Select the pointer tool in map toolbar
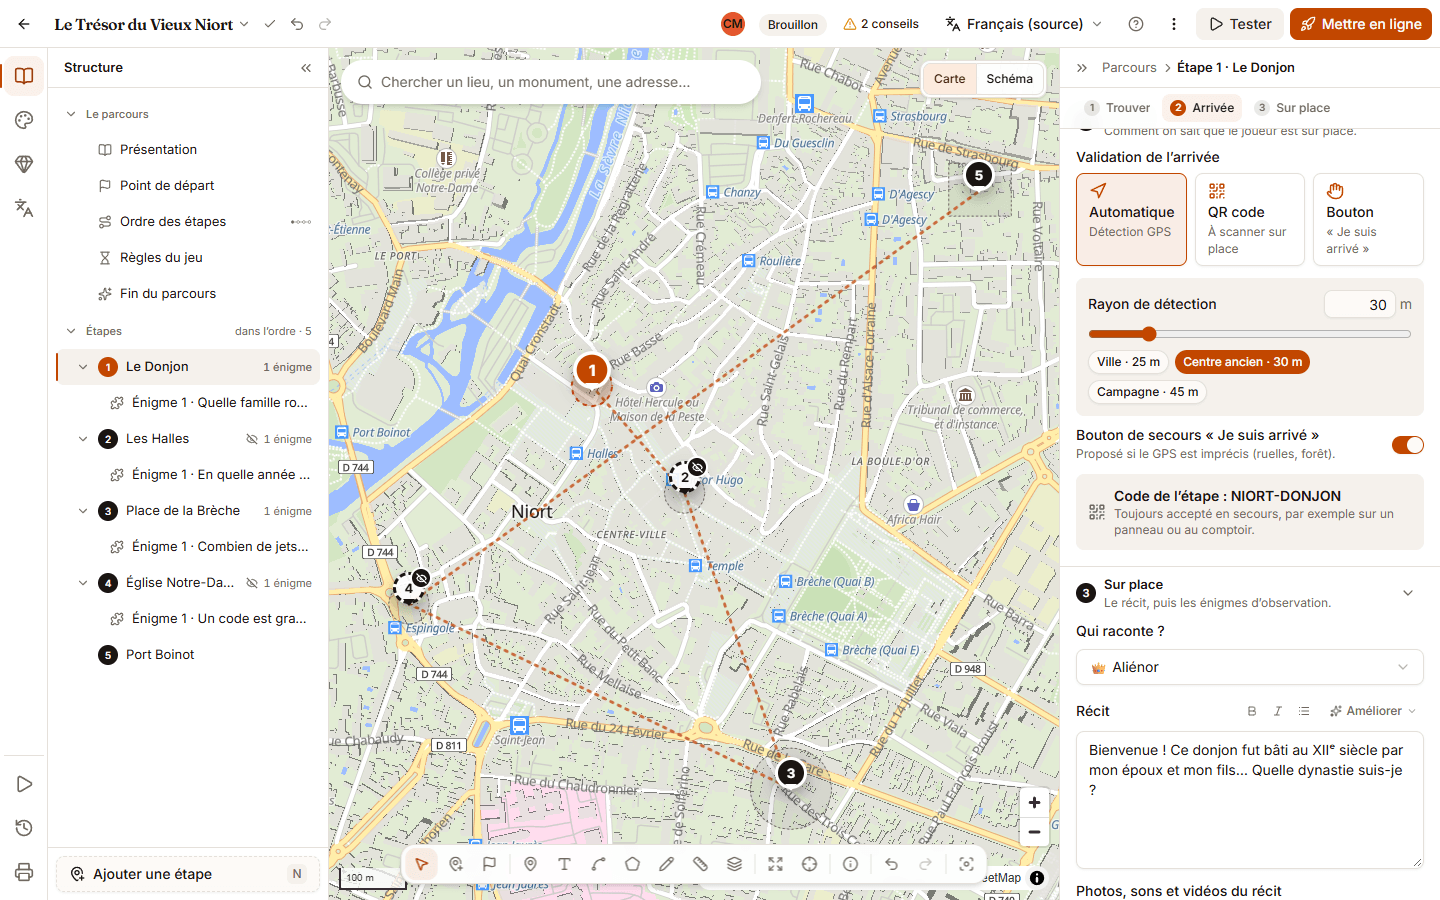 click(x=422, y=864)
